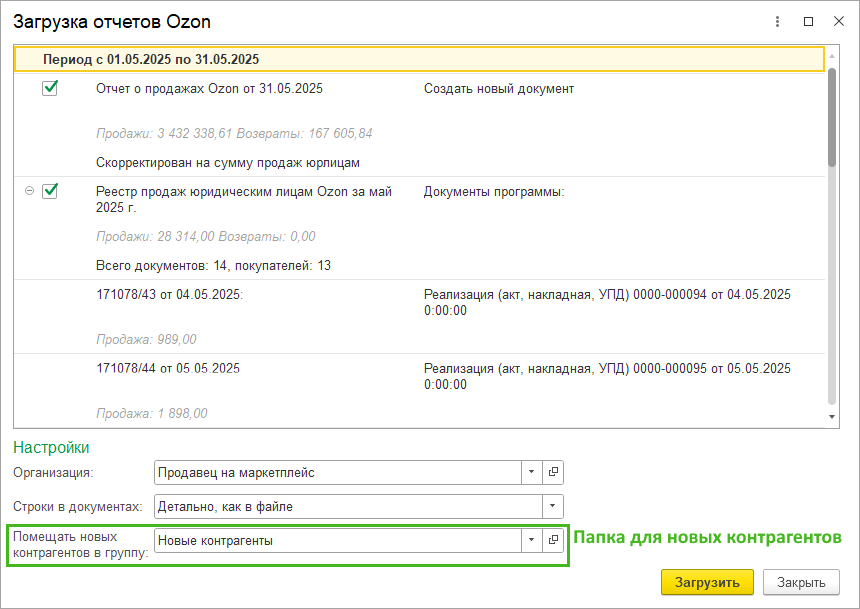Click the scroll down arrow of the list

832,417
